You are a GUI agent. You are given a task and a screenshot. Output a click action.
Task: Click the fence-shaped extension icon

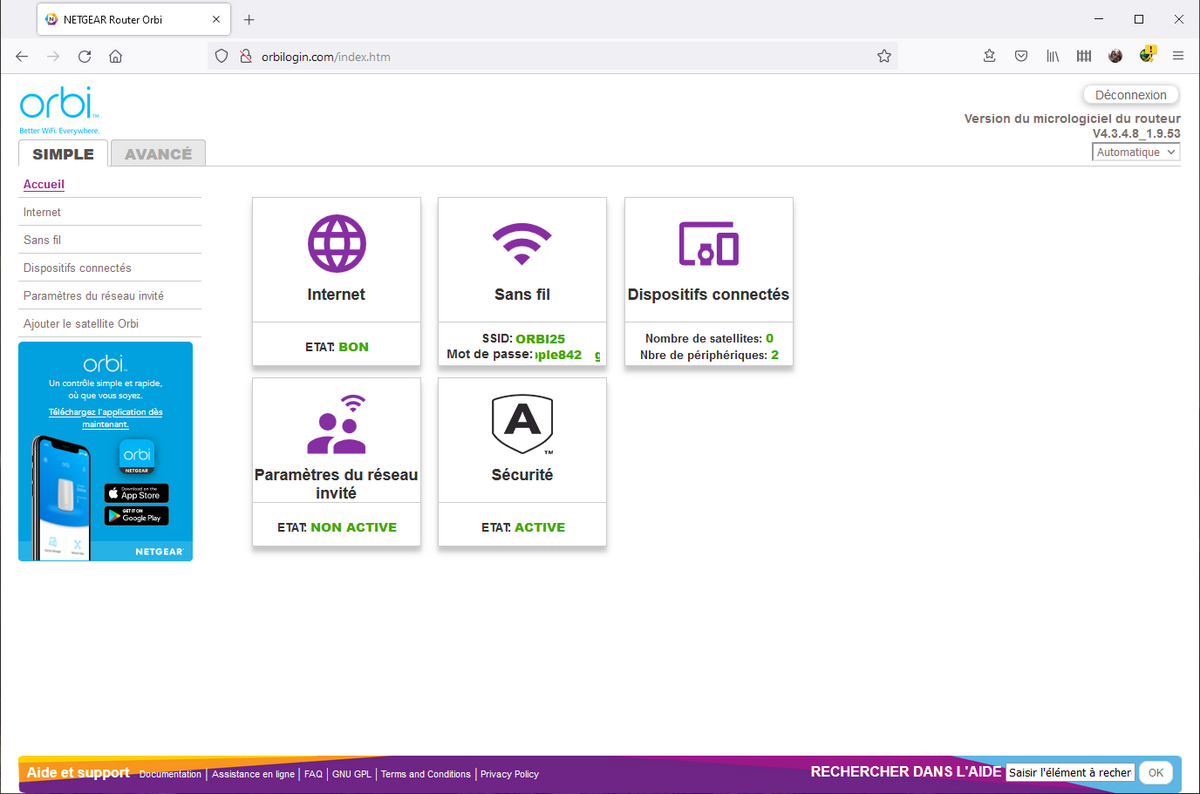click(1084, 57)
